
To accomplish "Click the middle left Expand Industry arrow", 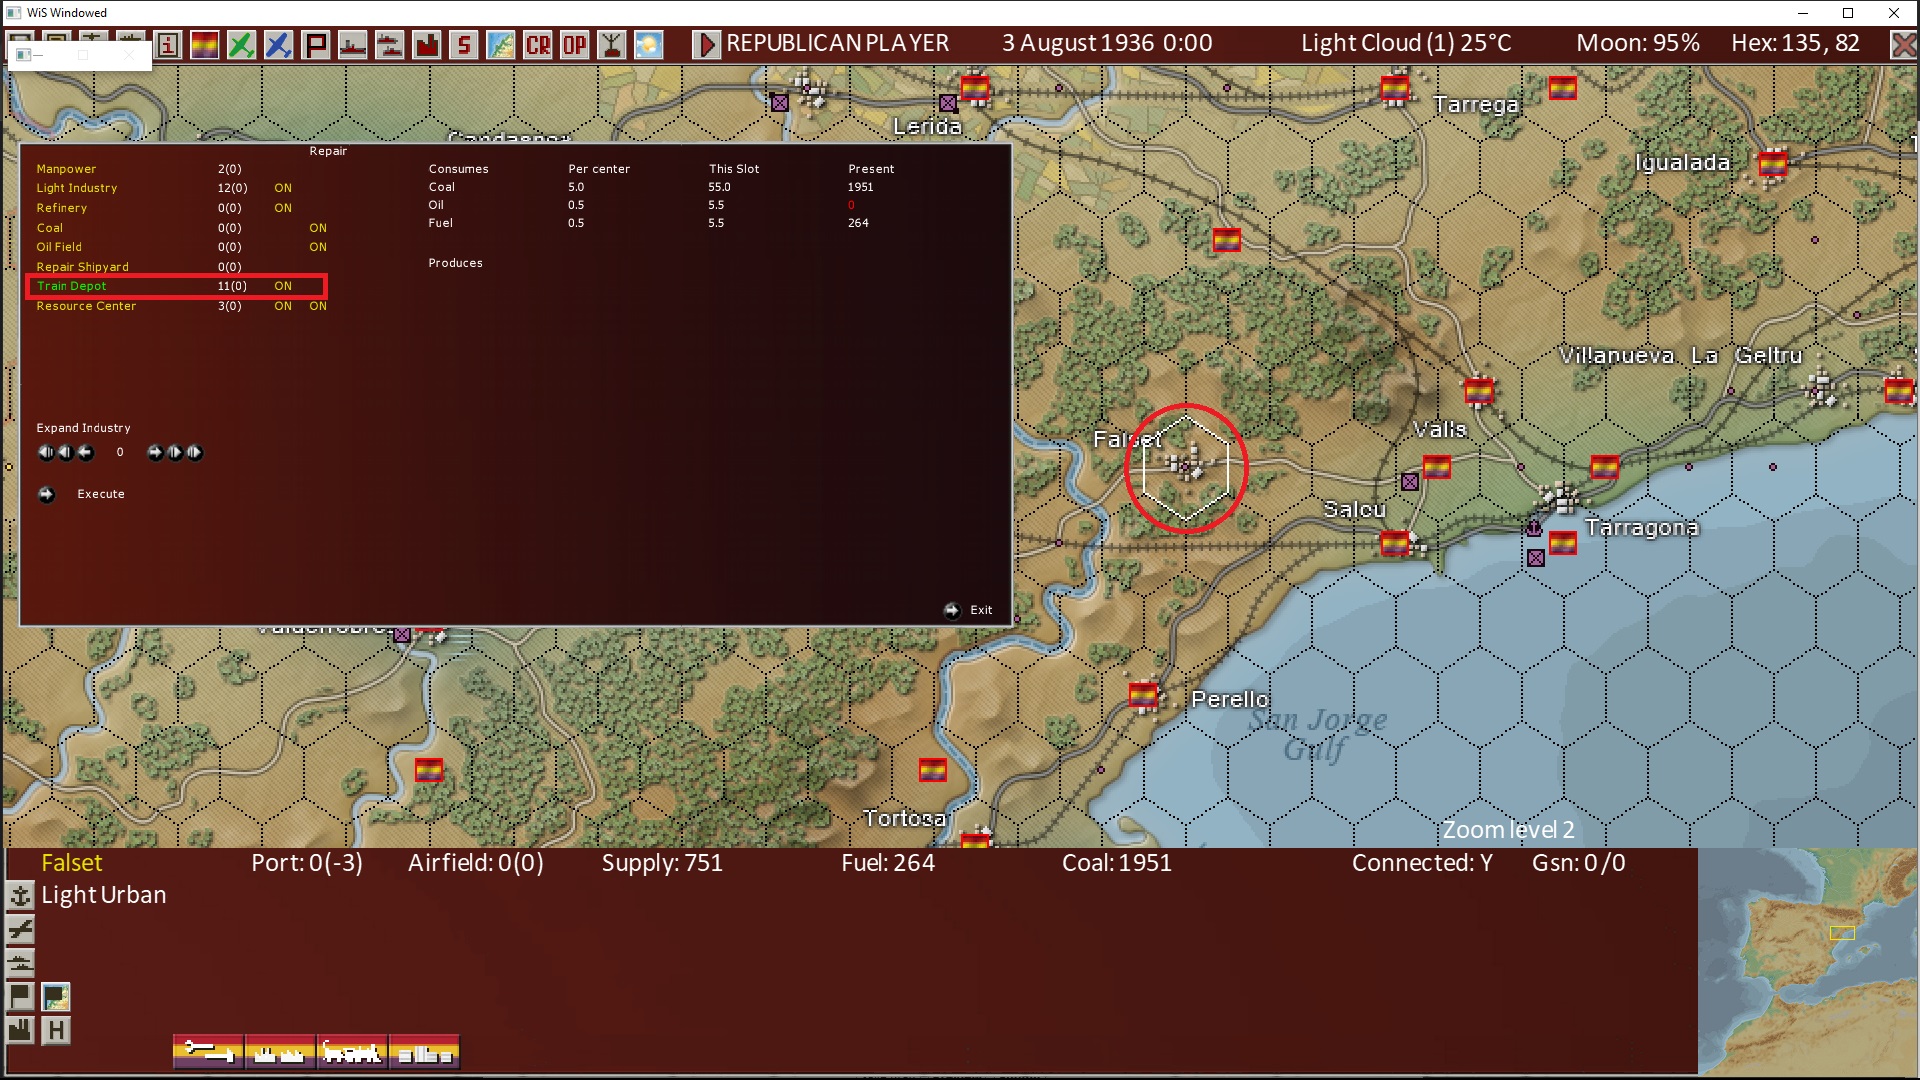I will coord(65,452).
